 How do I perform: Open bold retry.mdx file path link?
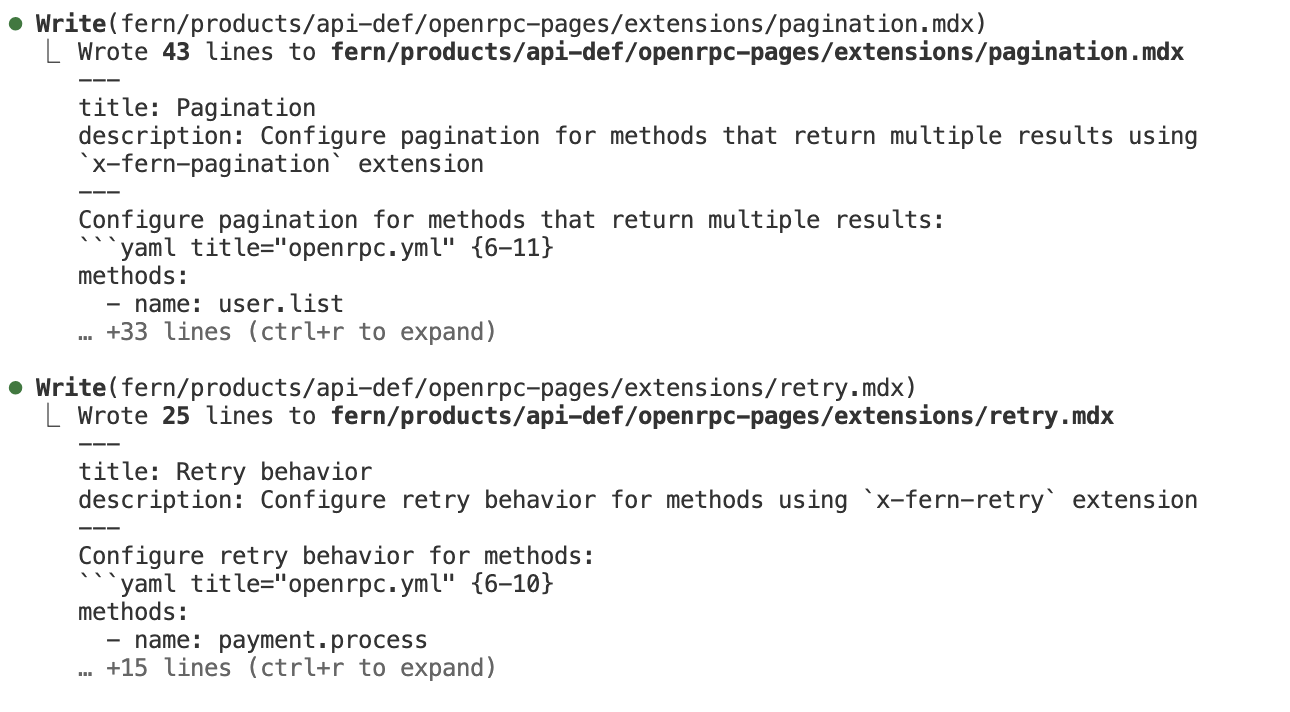(x=722, y=415)
